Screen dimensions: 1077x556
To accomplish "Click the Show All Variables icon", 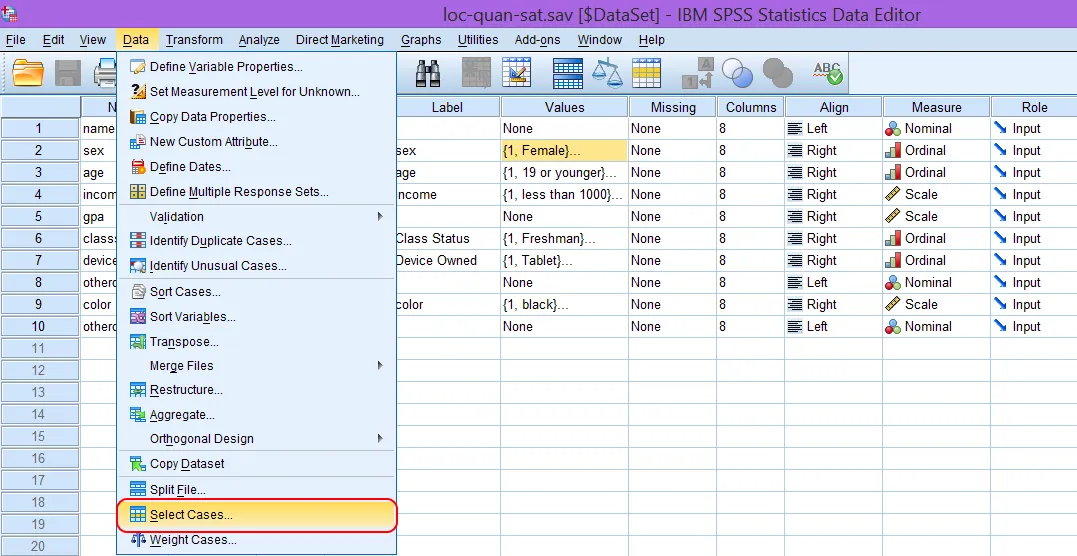I will [x=778, y=74].
